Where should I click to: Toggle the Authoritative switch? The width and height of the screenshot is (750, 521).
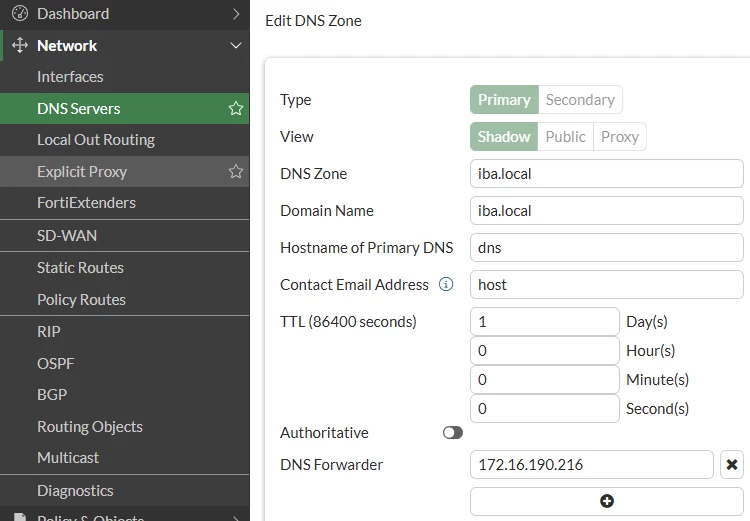click(452, 432)
